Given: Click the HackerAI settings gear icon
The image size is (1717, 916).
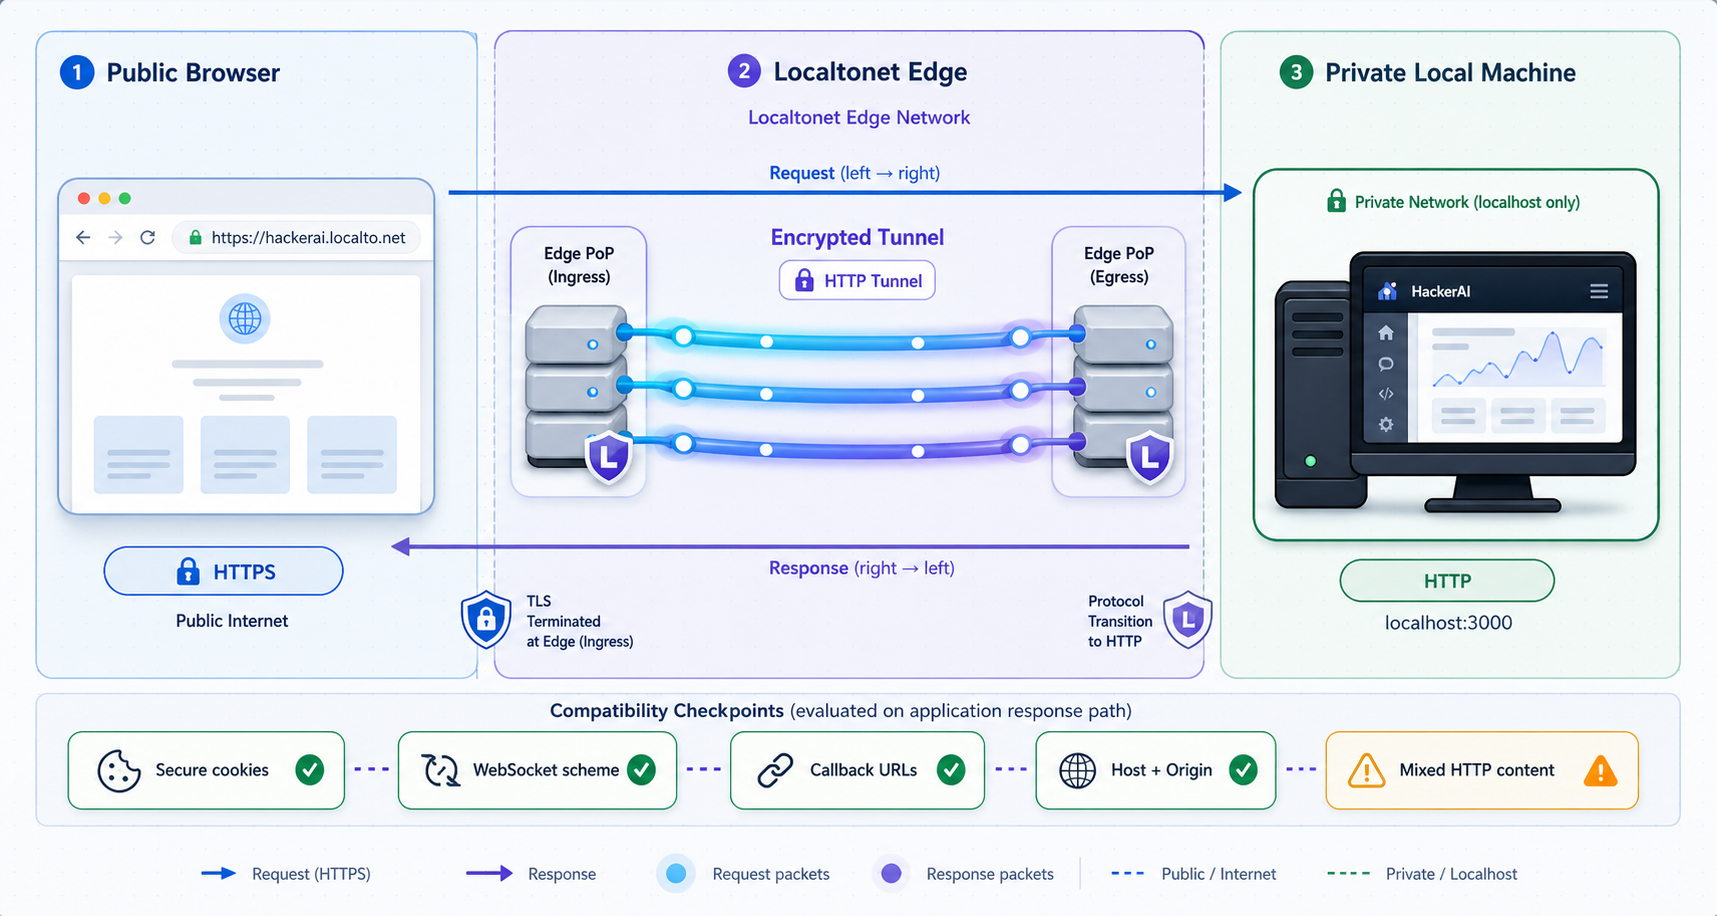Looking at the screenshot, I should point(1386,424).
